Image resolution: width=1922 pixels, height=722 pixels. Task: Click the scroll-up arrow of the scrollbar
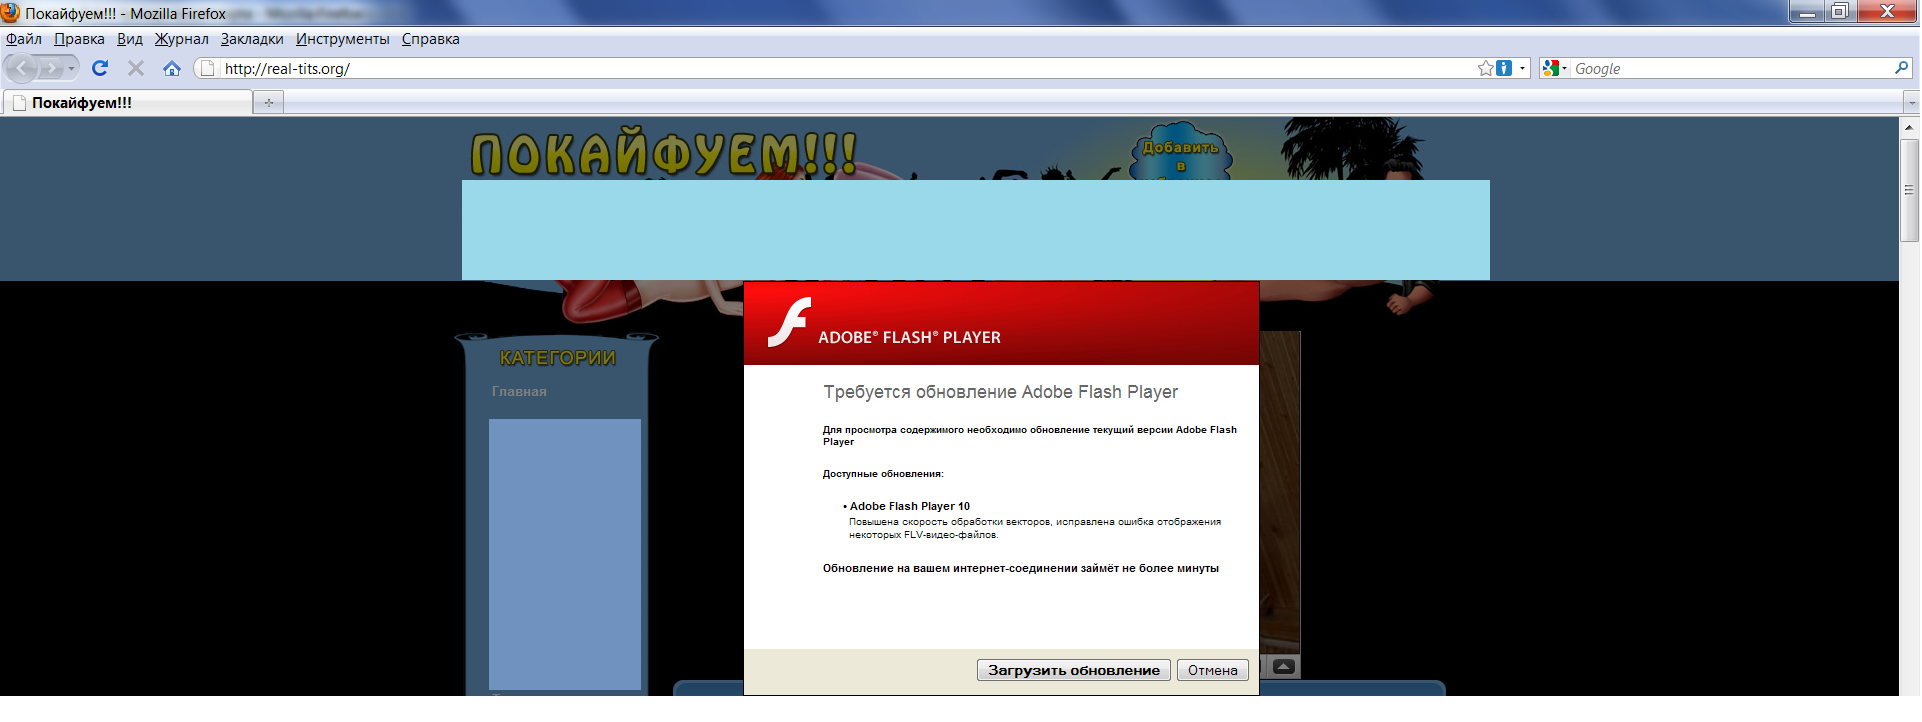point(1909,127)
